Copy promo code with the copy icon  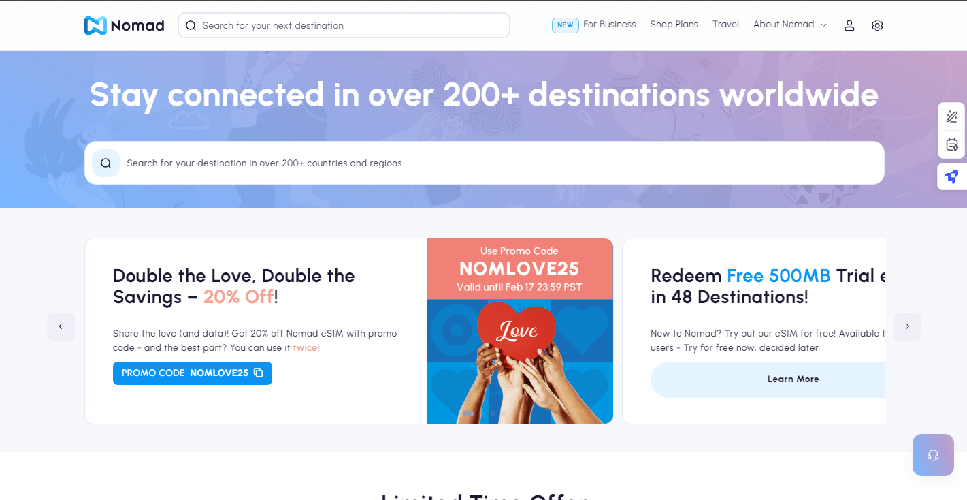tap(258, 372)
